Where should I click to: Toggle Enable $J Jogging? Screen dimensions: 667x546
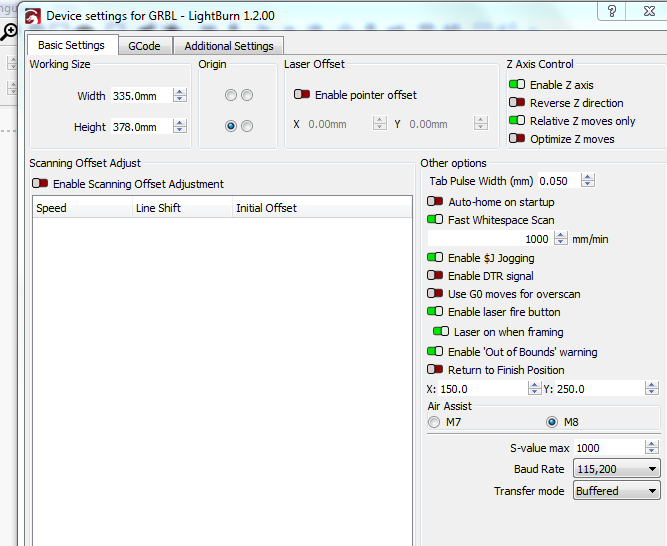435,257
